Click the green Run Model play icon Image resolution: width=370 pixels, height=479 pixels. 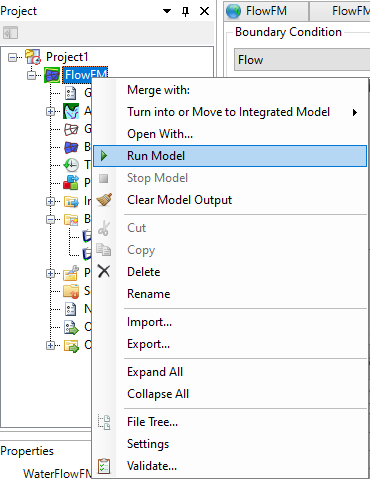pyautogui.click(x=104, y=156)
